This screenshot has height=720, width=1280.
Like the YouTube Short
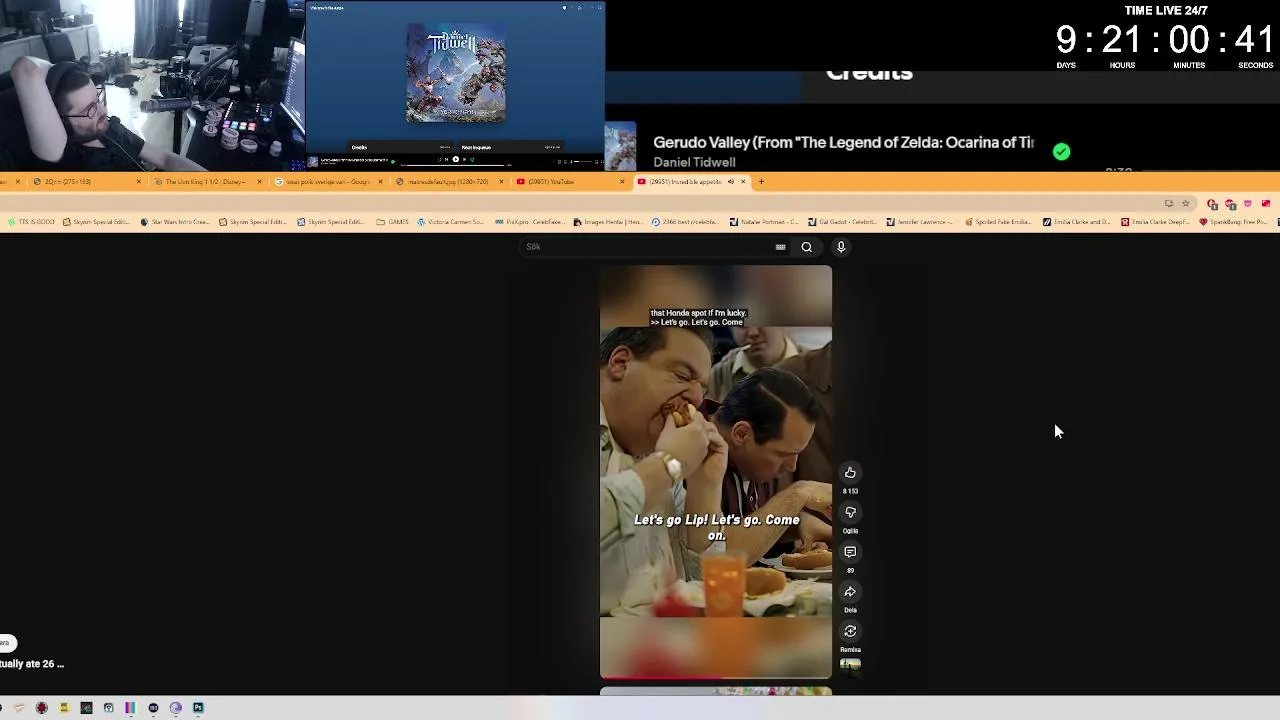(x=850, y=472)
